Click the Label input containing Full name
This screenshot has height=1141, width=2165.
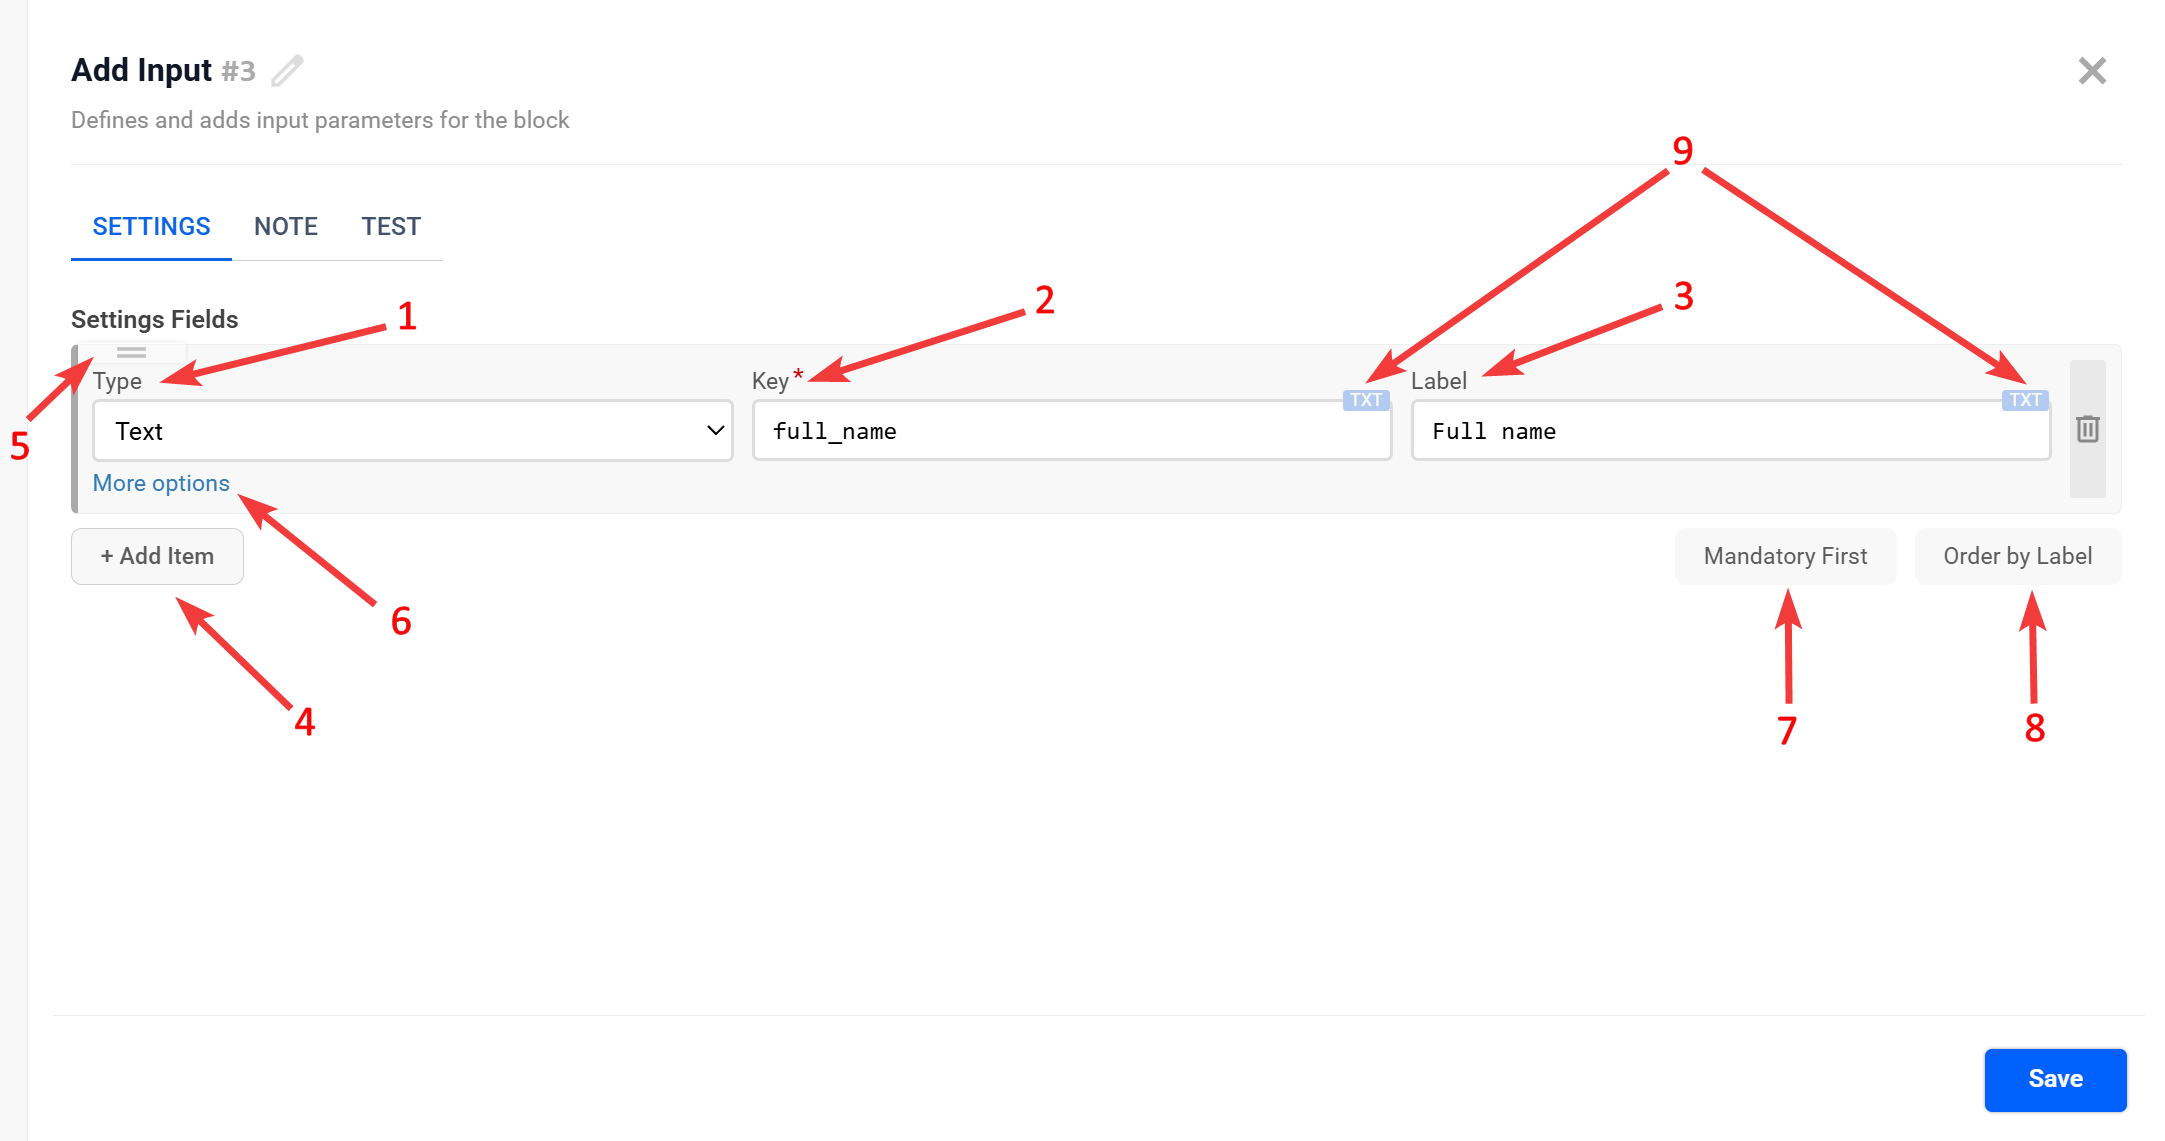coord(1730,431)
